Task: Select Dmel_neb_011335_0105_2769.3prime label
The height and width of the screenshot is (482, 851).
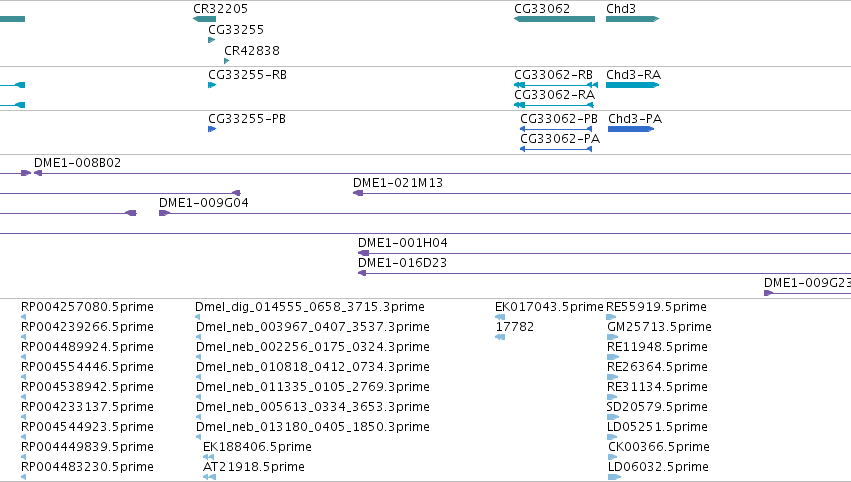Action: pyautogui.click(x=313, y=387)
